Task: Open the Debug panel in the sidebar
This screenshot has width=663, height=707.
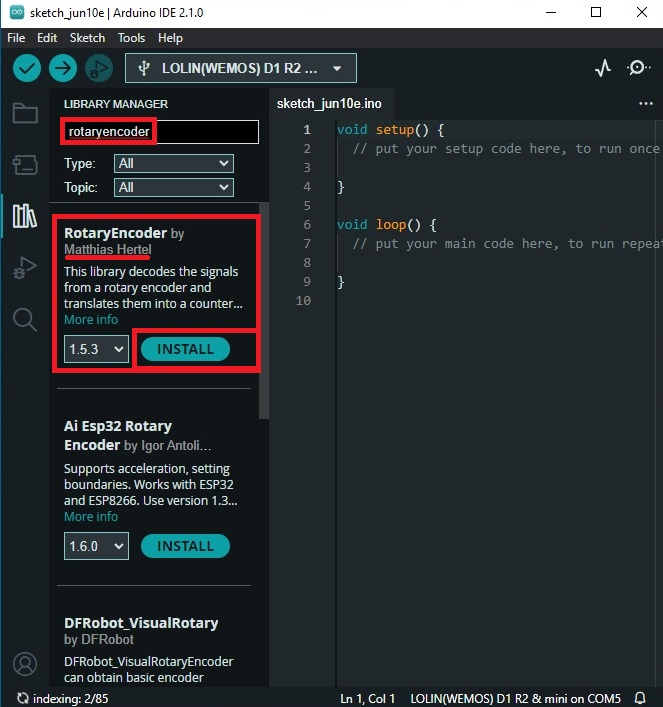Action: (25, 267)
